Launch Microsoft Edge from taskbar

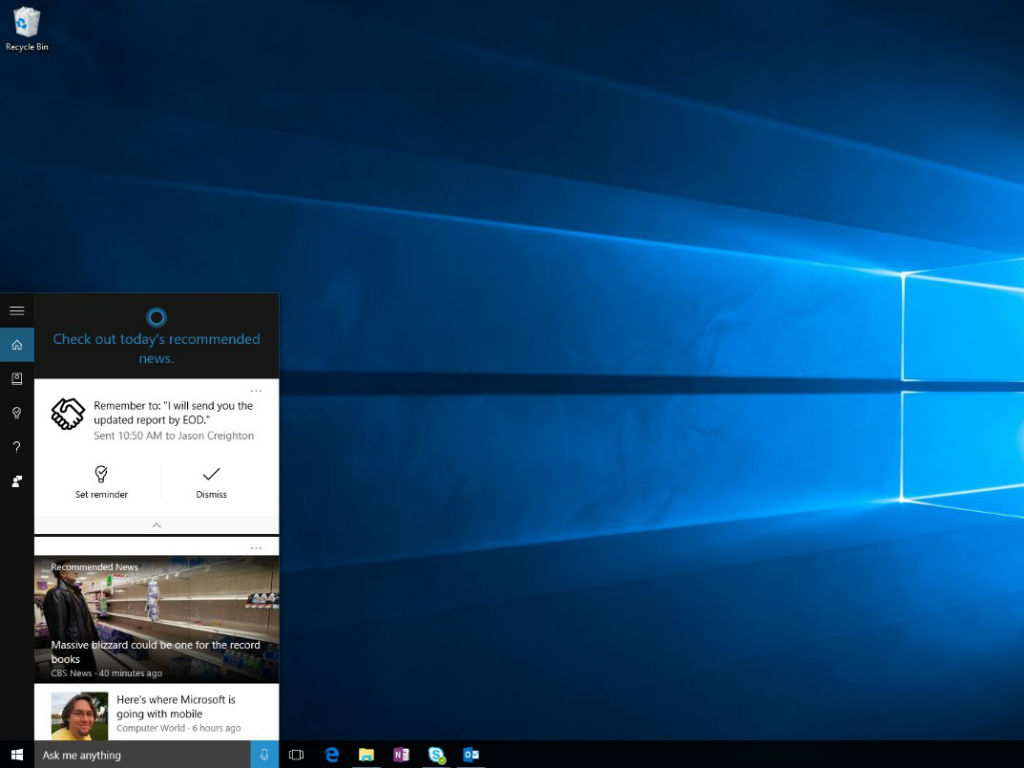tap(332, 755)
